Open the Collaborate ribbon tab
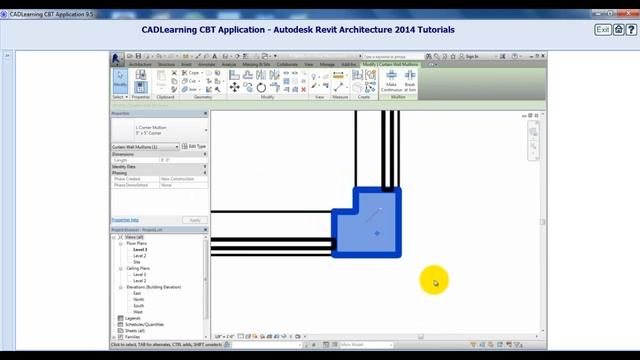Viewport: 640px width, 360px height. (x=287, y=64)
